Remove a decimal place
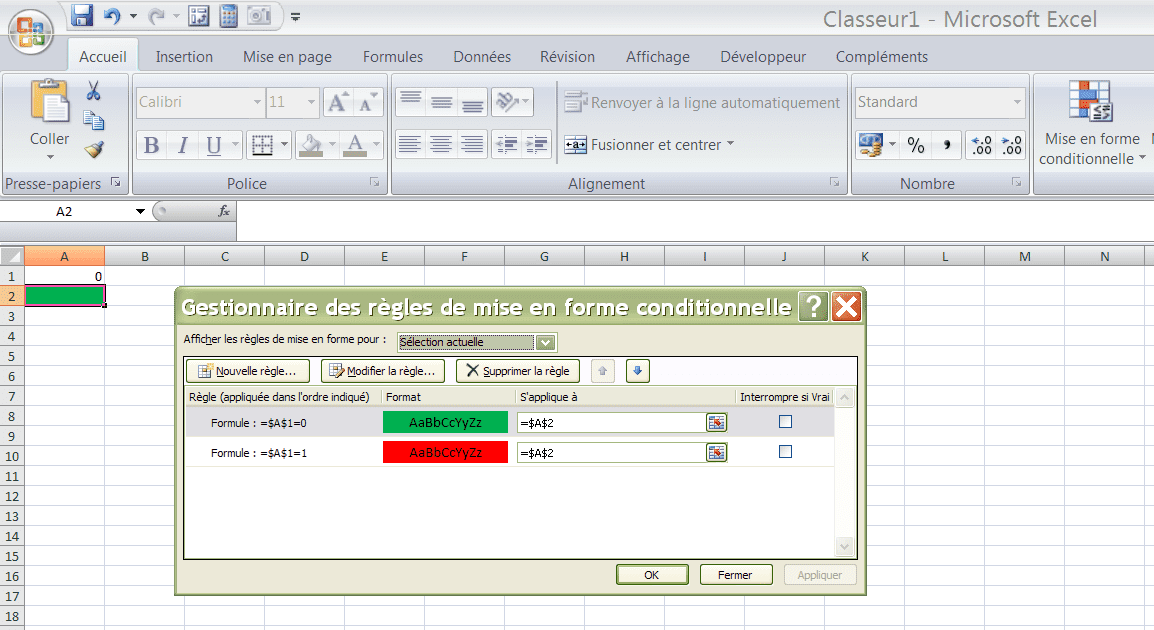1154x630 pixels. tap(1012, 145)
